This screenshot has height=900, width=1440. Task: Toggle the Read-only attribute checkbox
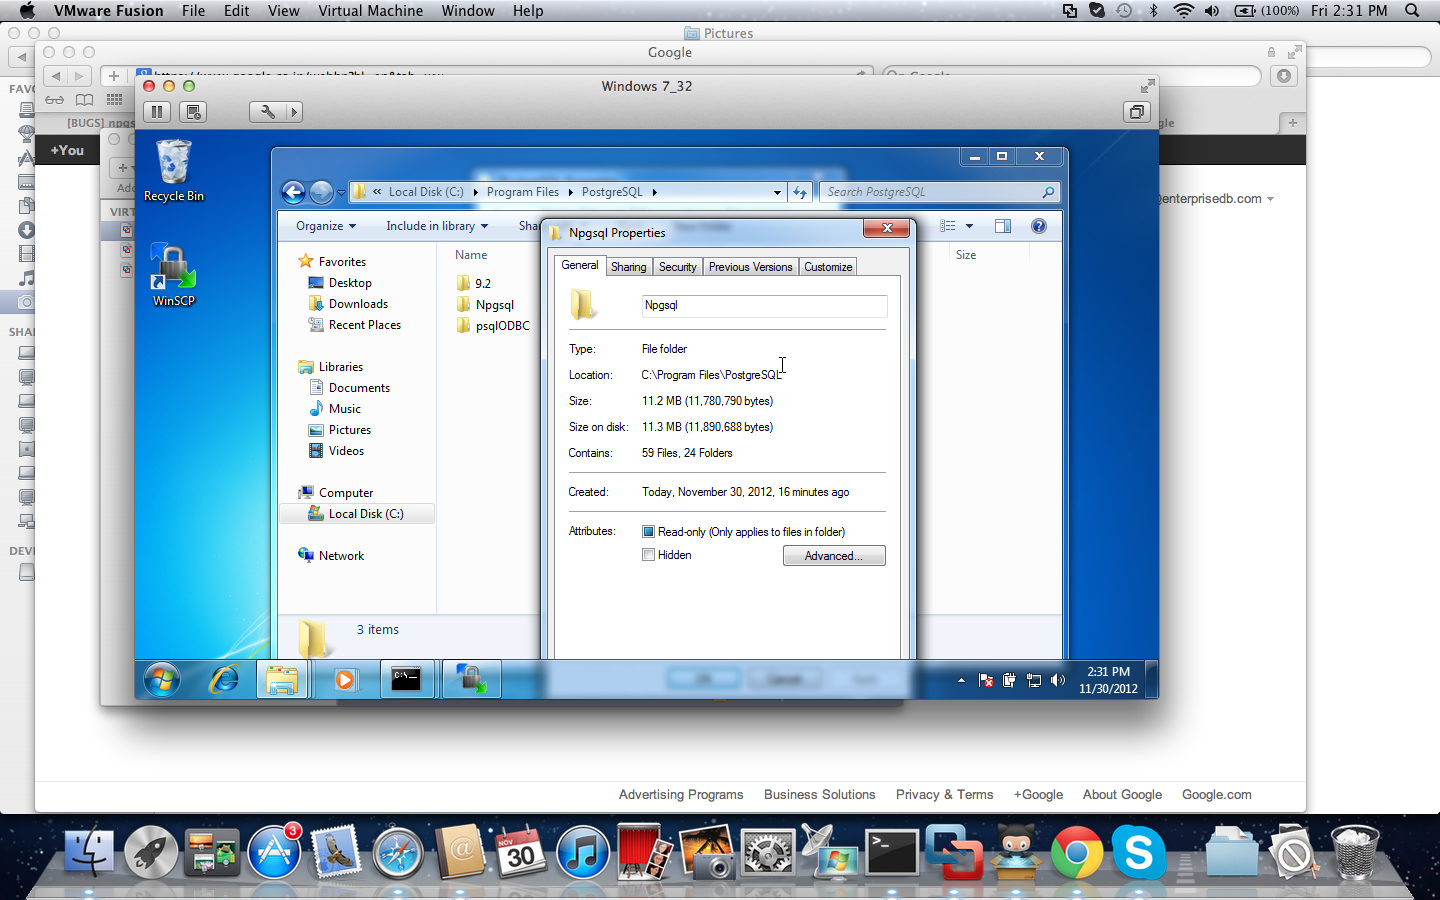[x=648, y=532]
